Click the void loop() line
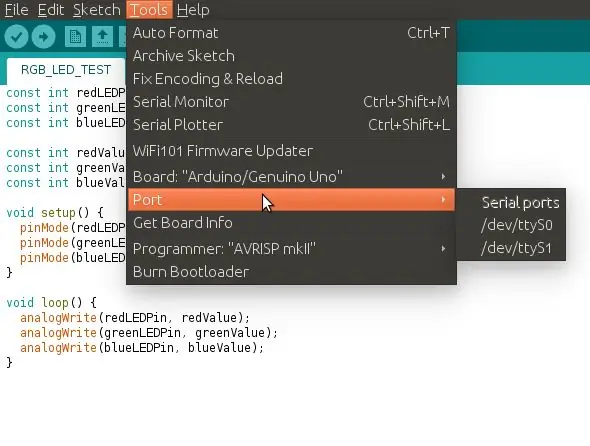The image size is (590, 446). [x=52, y=303]
